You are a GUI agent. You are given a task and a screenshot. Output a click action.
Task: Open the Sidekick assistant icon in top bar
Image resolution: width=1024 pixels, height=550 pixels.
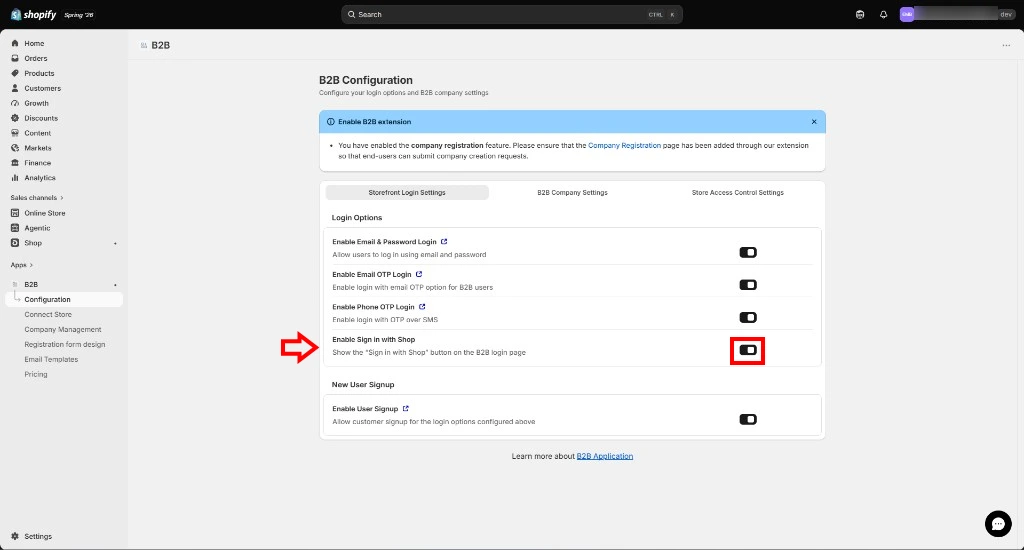point(860,14)
